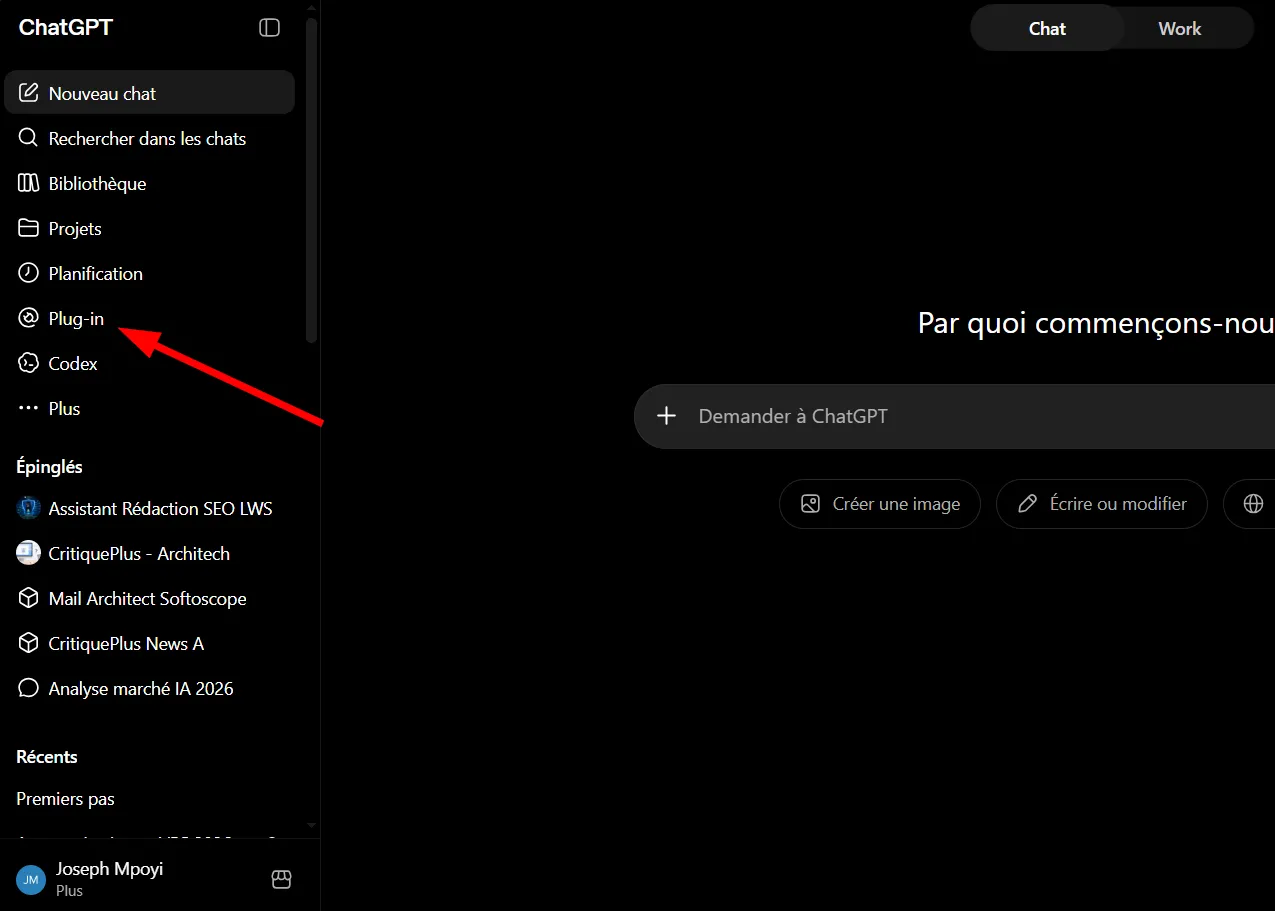Click the JM profile avatar

point(31,880)
